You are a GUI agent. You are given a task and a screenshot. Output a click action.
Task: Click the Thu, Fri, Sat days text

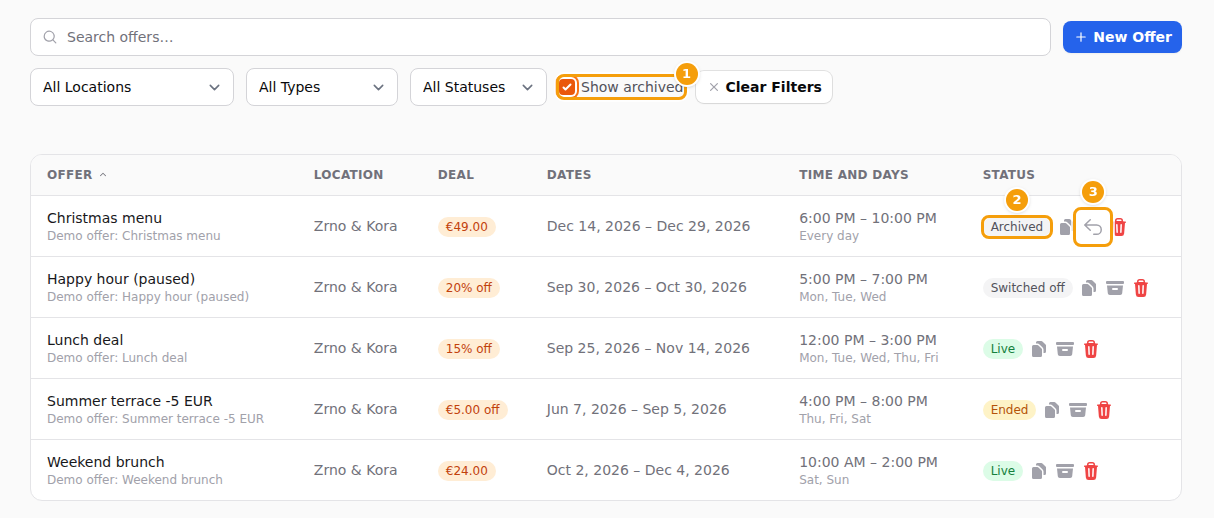[835, 419]
